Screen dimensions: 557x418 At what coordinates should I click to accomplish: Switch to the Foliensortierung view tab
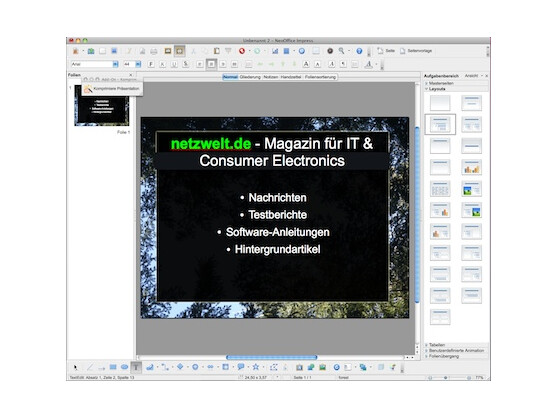pos(320,77)
